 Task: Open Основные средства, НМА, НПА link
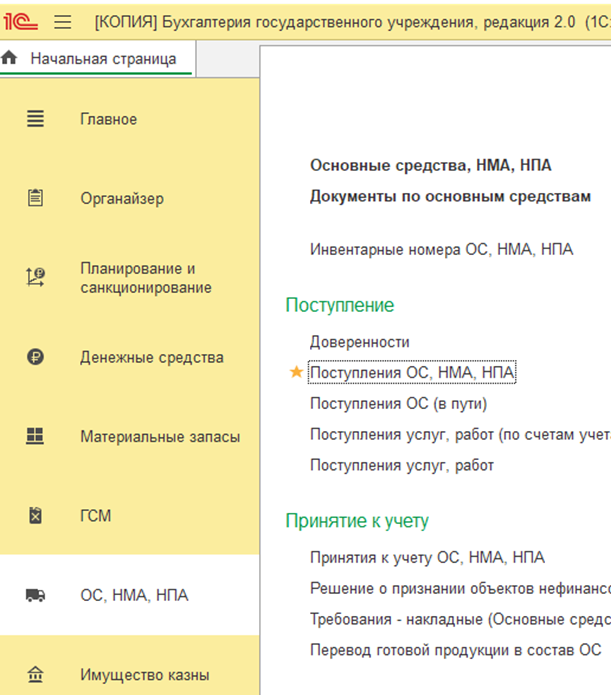click(431, 165)
